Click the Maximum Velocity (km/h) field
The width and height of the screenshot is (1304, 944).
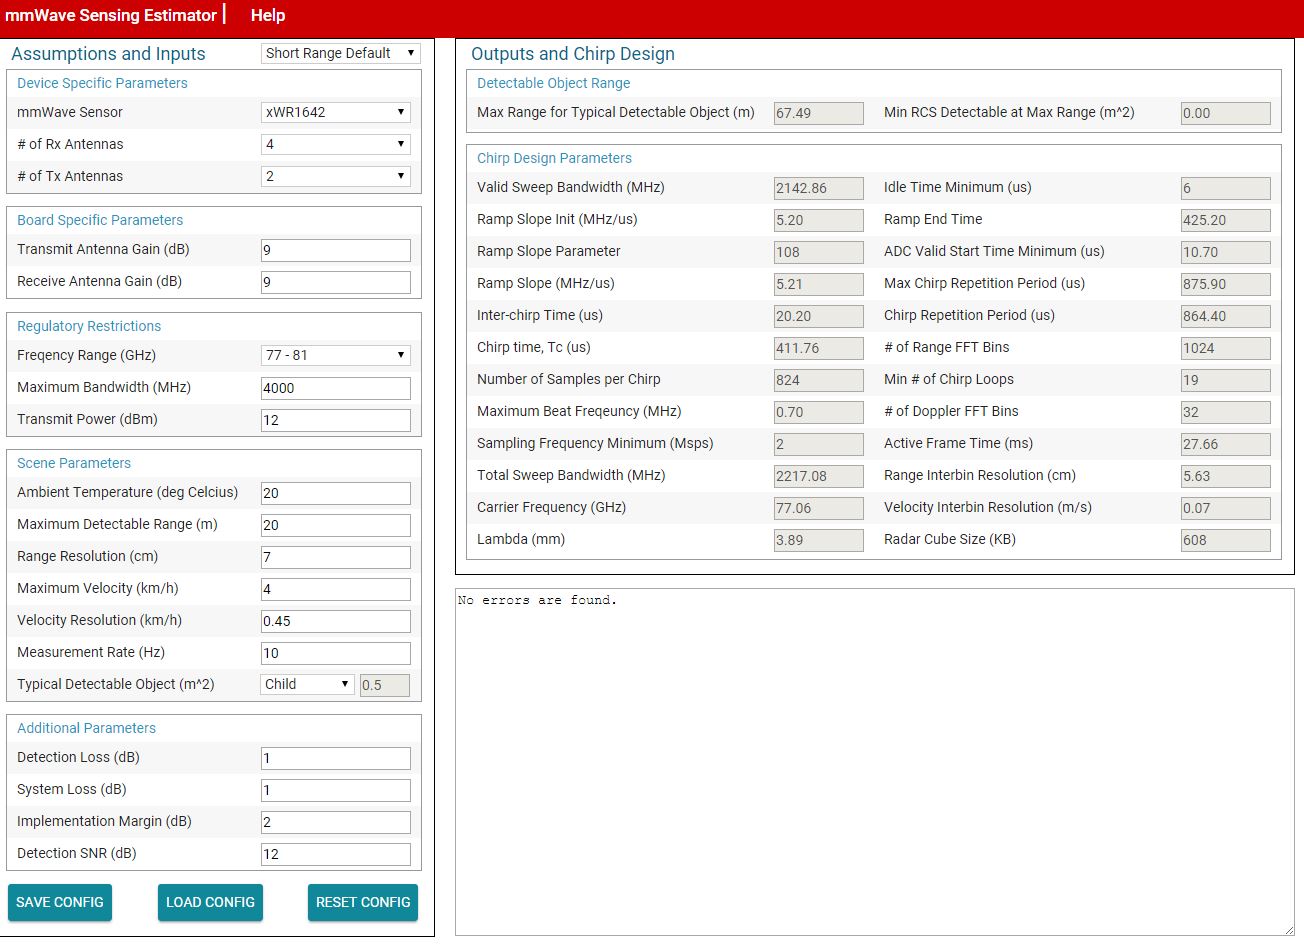point(336,589)
